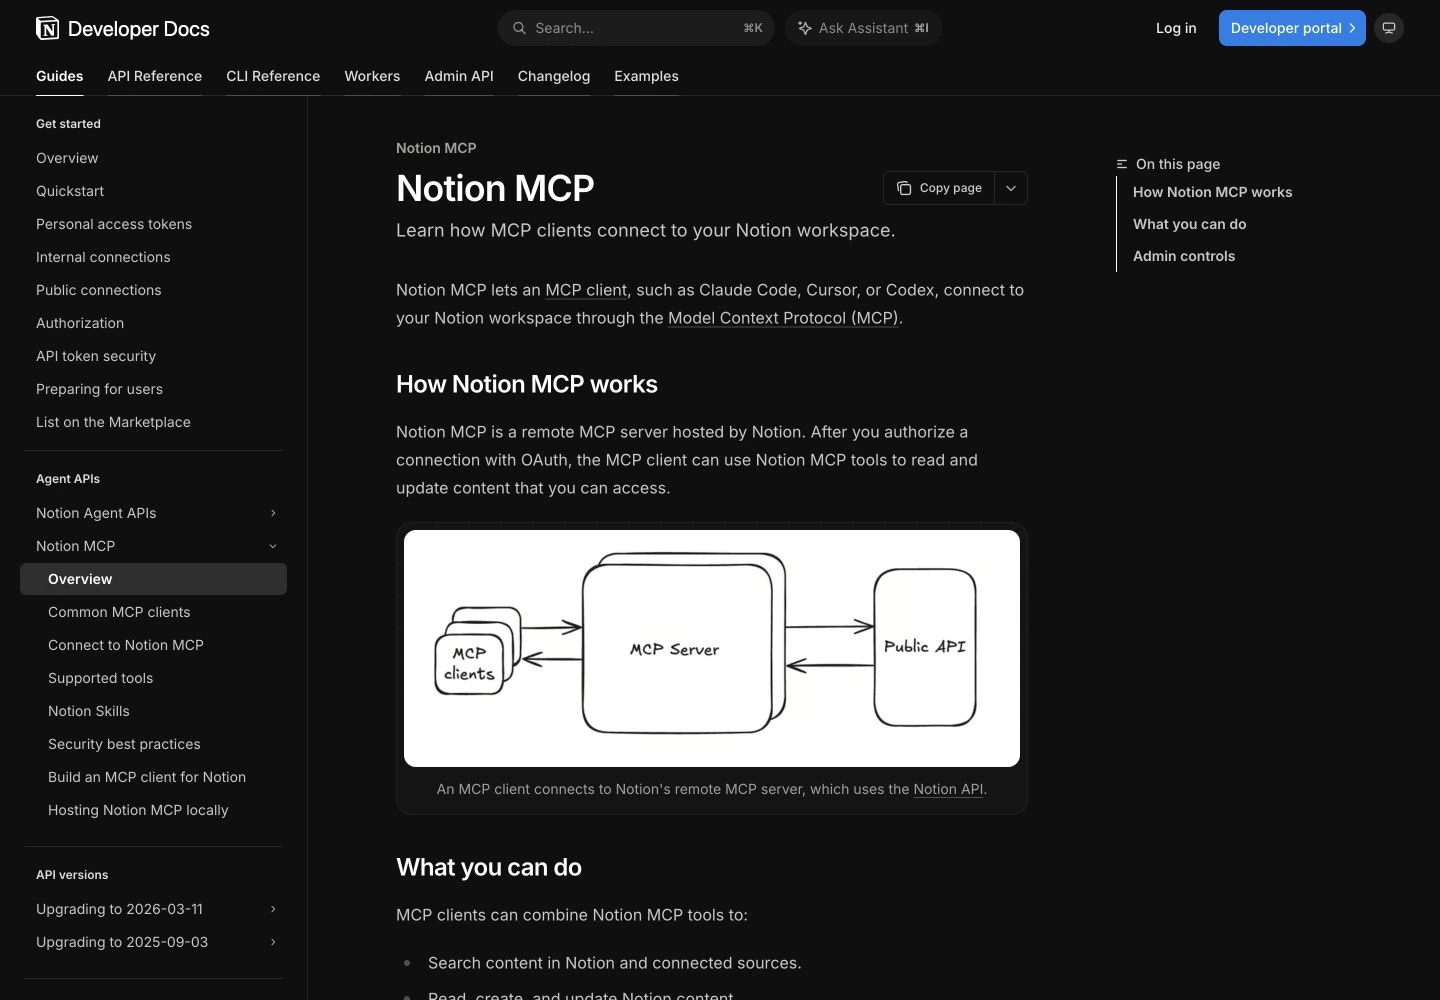Open Get started Overview page

tap(67, 158)
